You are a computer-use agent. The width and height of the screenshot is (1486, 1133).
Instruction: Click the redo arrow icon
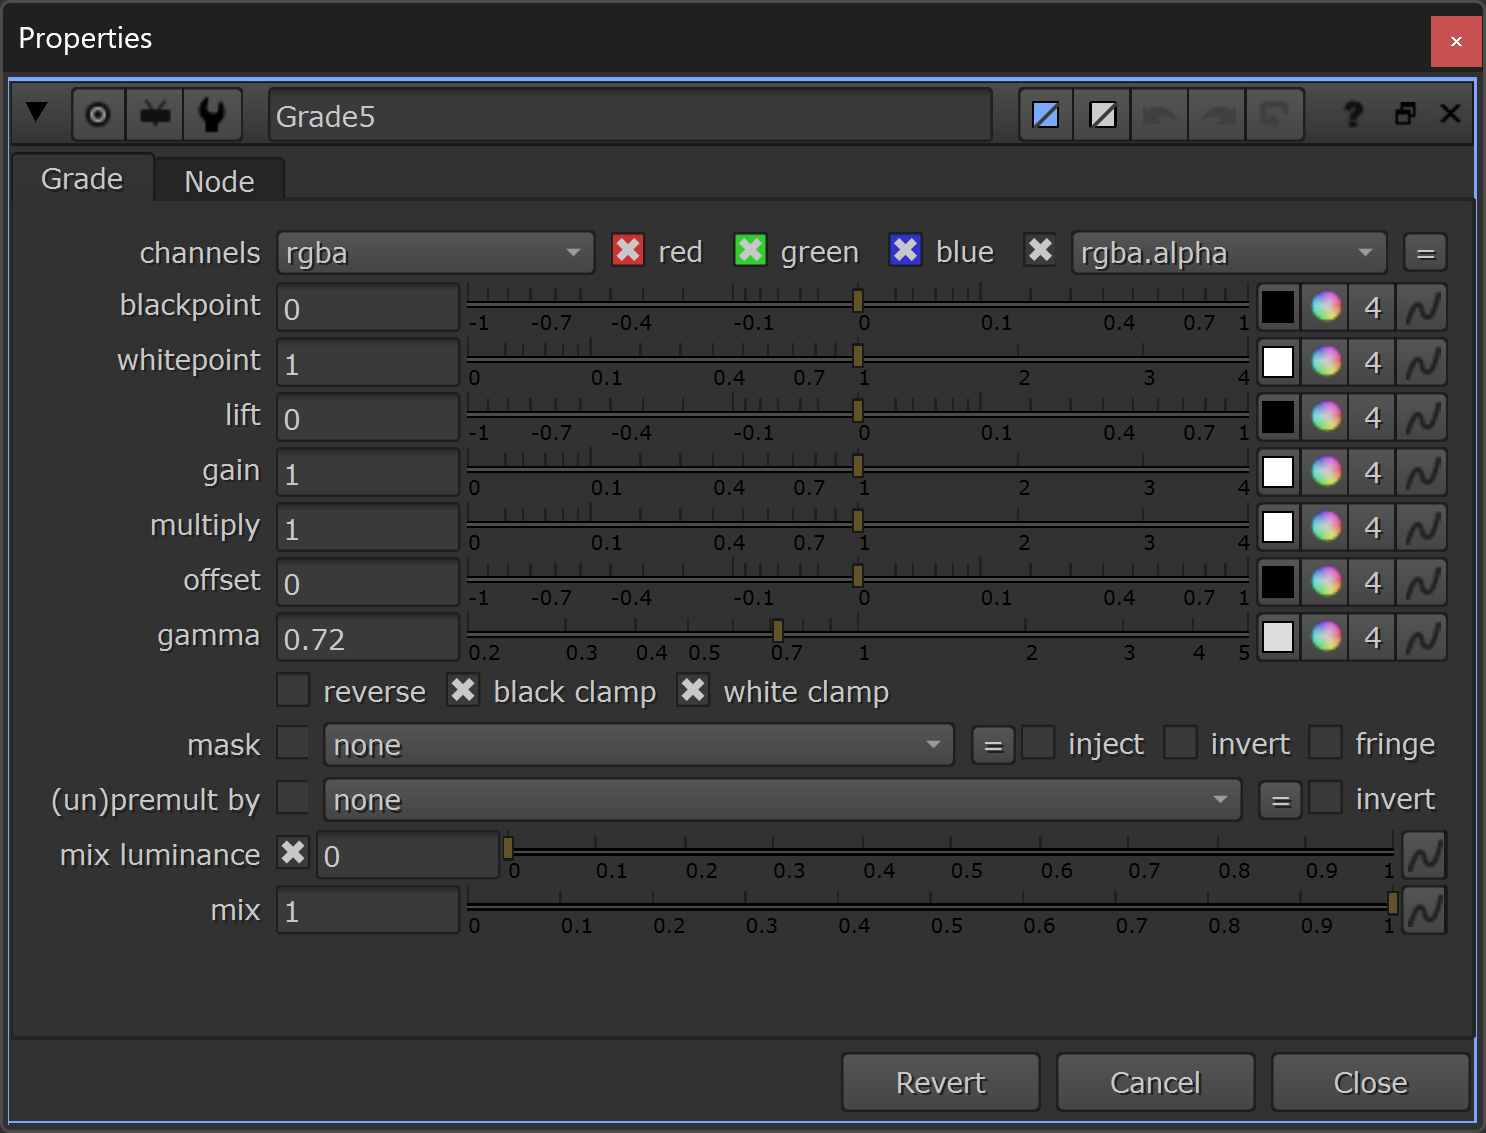[1217, 115]
